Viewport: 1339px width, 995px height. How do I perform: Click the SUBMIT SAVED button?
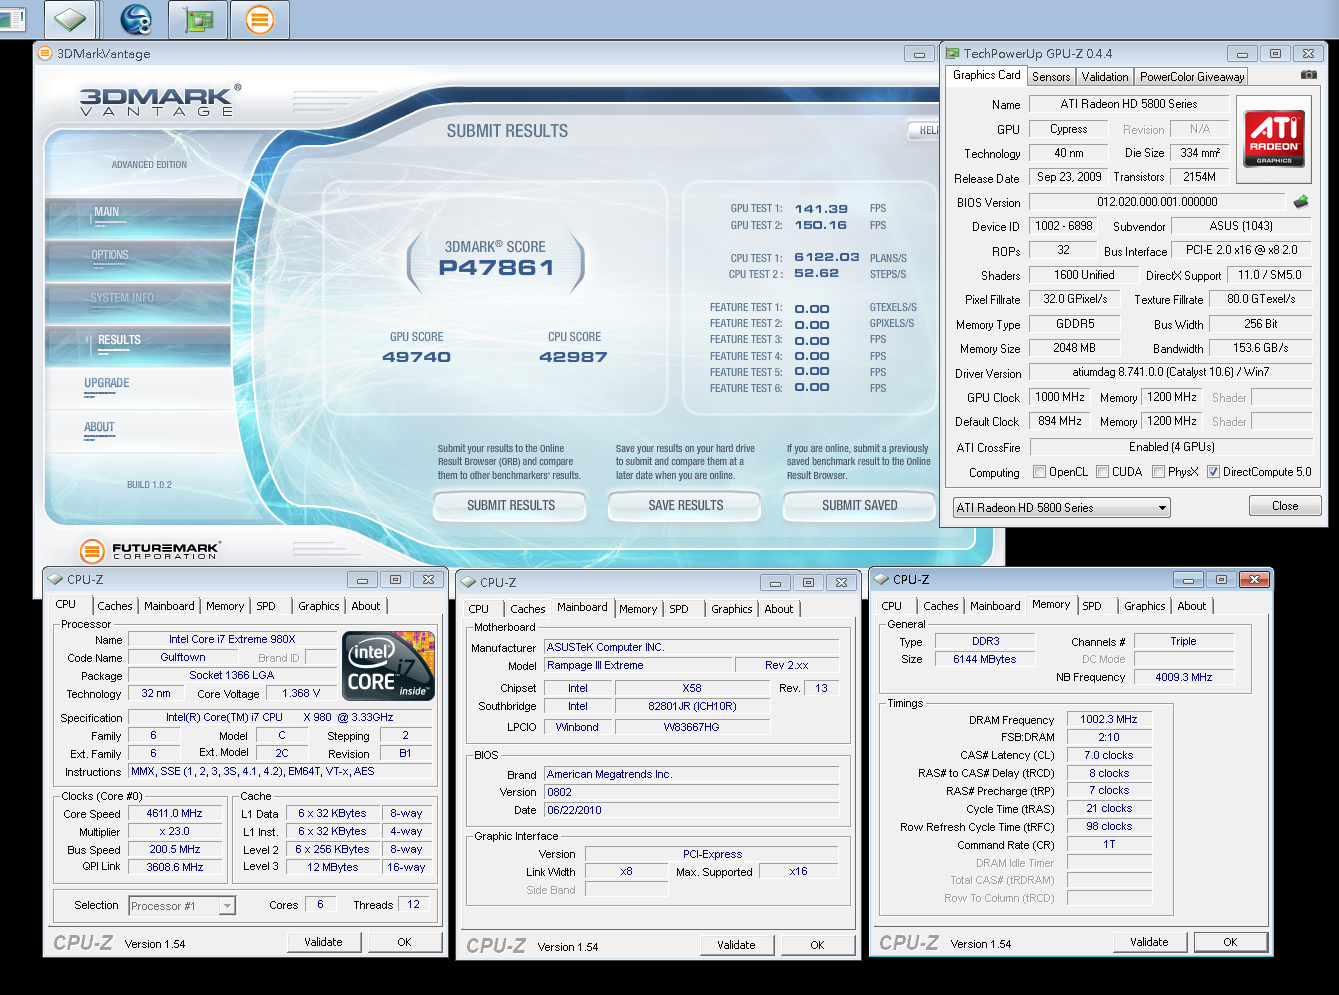859,506
